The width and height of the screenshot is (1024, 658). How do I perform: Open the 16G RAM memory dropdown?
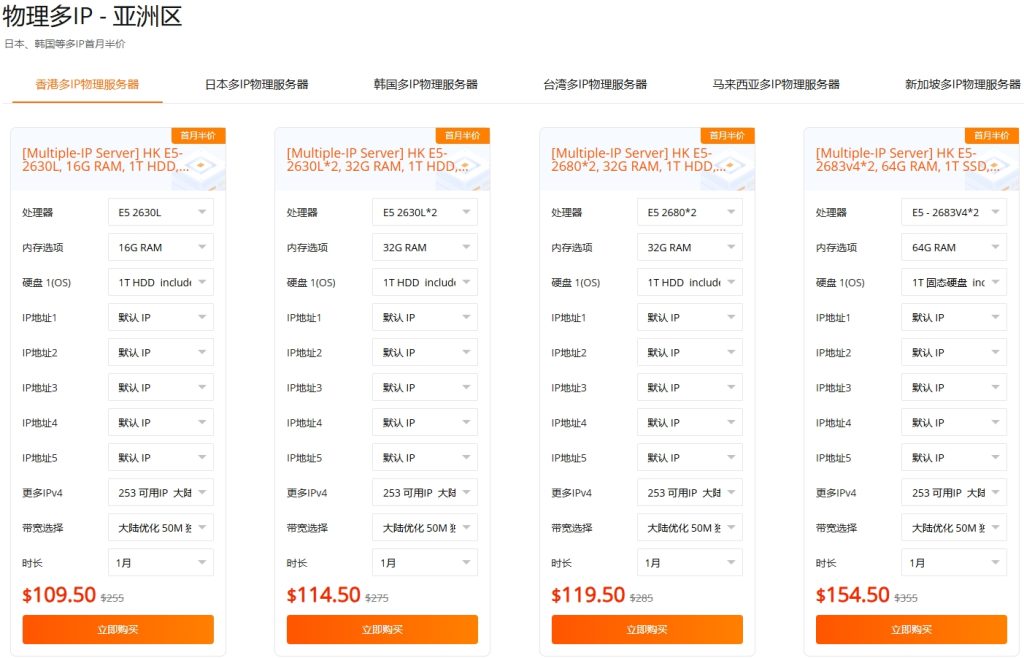(160, 246)
